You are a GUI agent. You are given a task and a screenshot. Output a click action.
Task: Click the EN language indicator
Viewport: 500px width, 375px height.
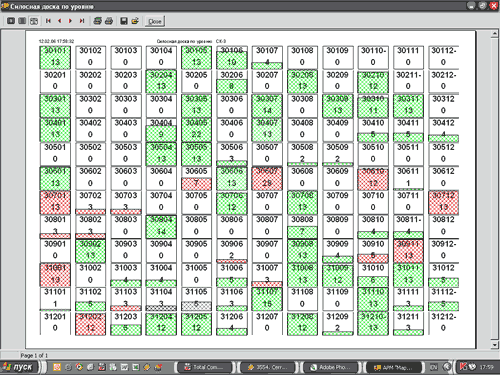pos(433,367)
